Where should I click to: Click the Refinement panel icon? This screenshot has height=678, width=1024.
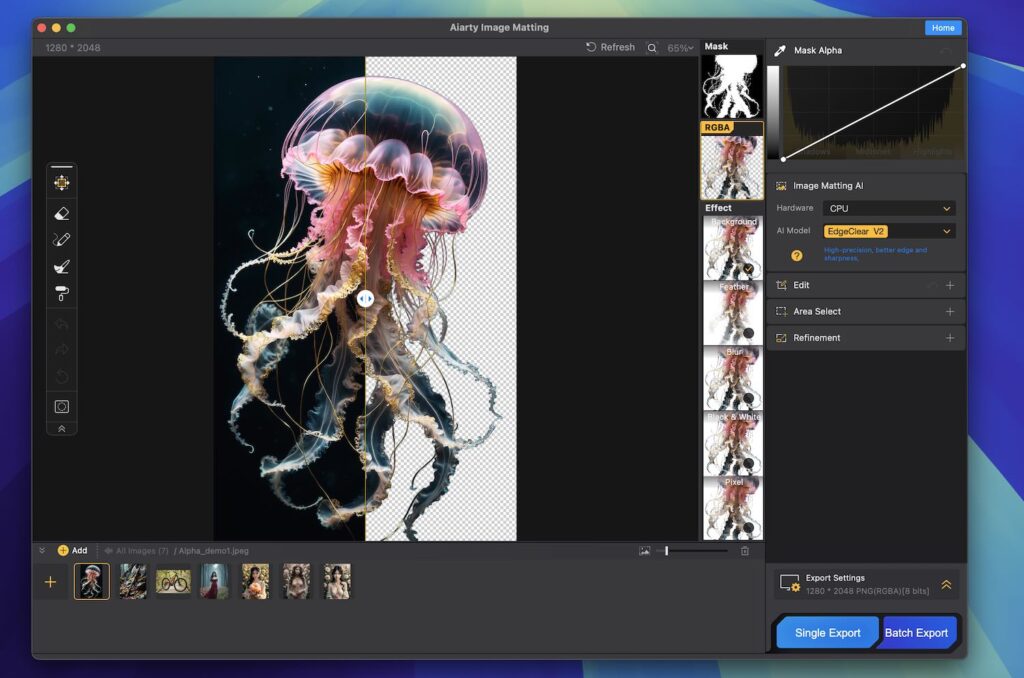(781, 338)
